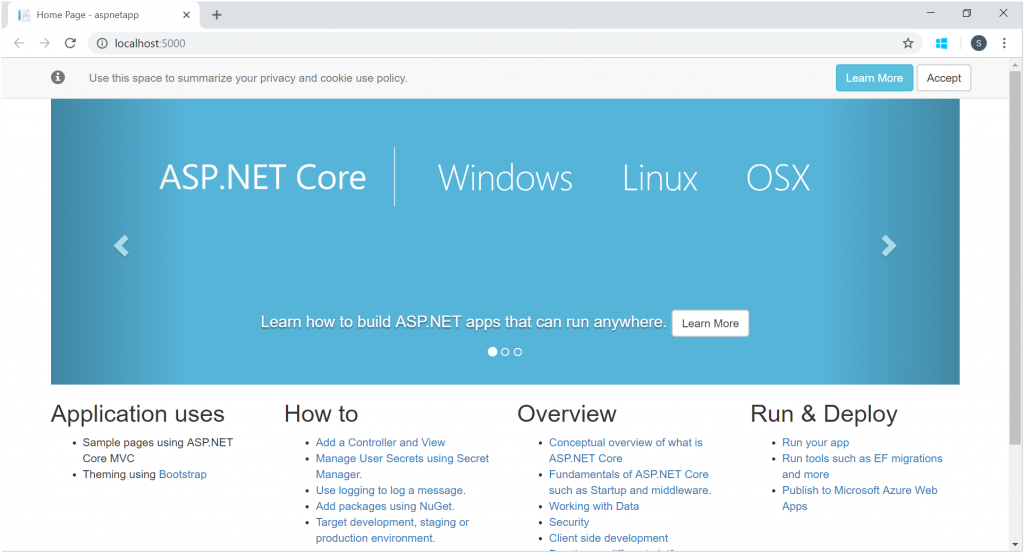Viewport: 1024px width, 553px height.
Task: Bookmark this page with the star icon
Action: [908, 43]
